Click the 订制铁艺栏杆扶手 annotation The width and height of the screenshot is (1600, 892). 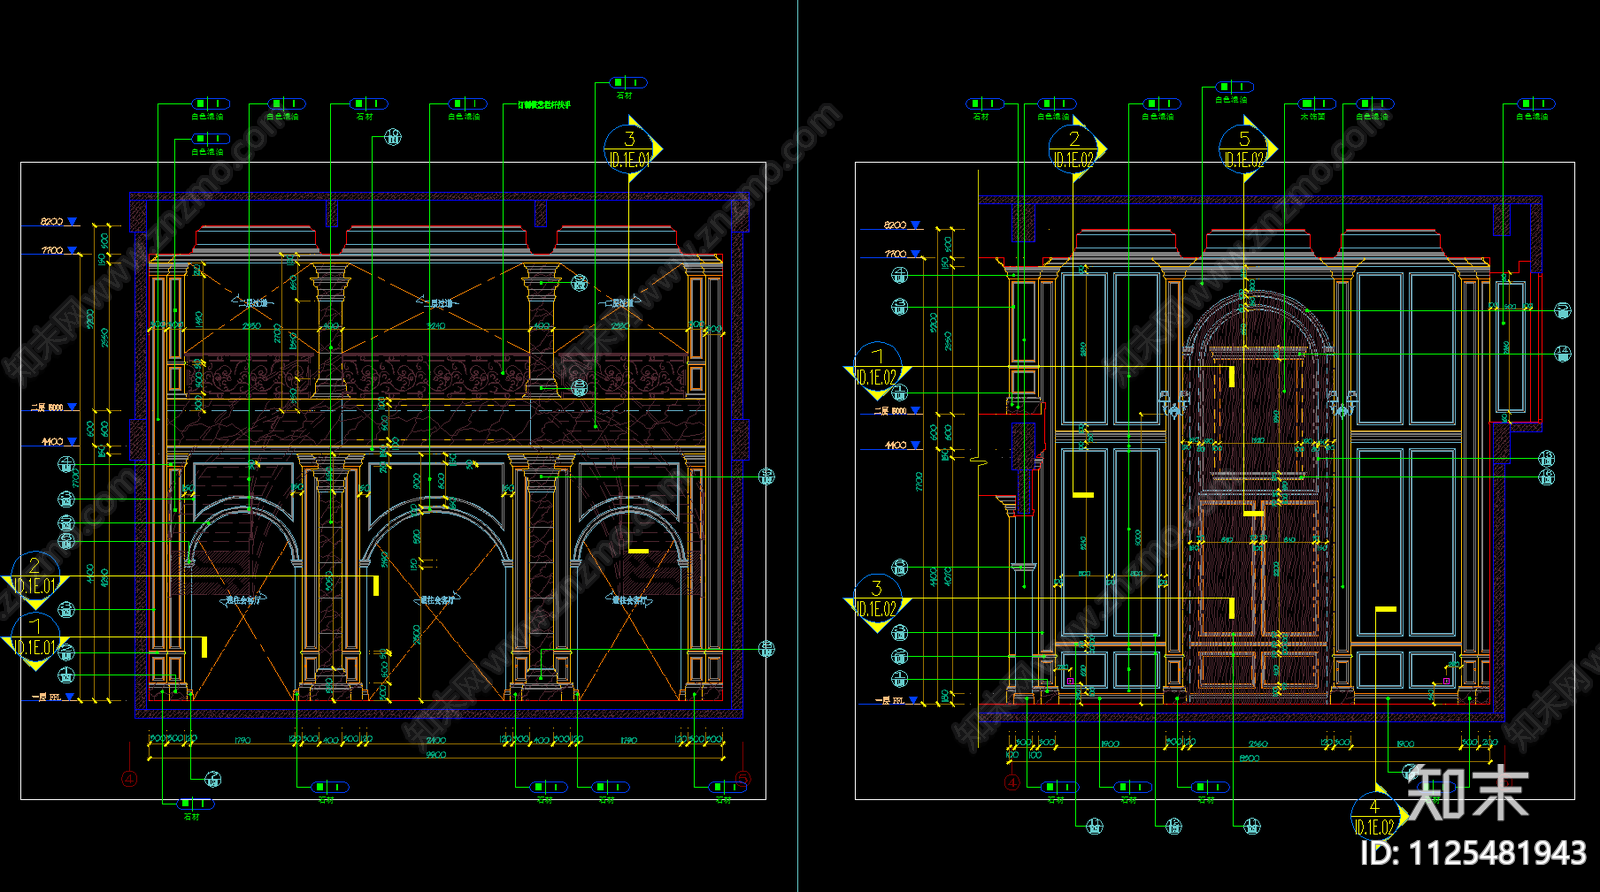tap(544, 104)
